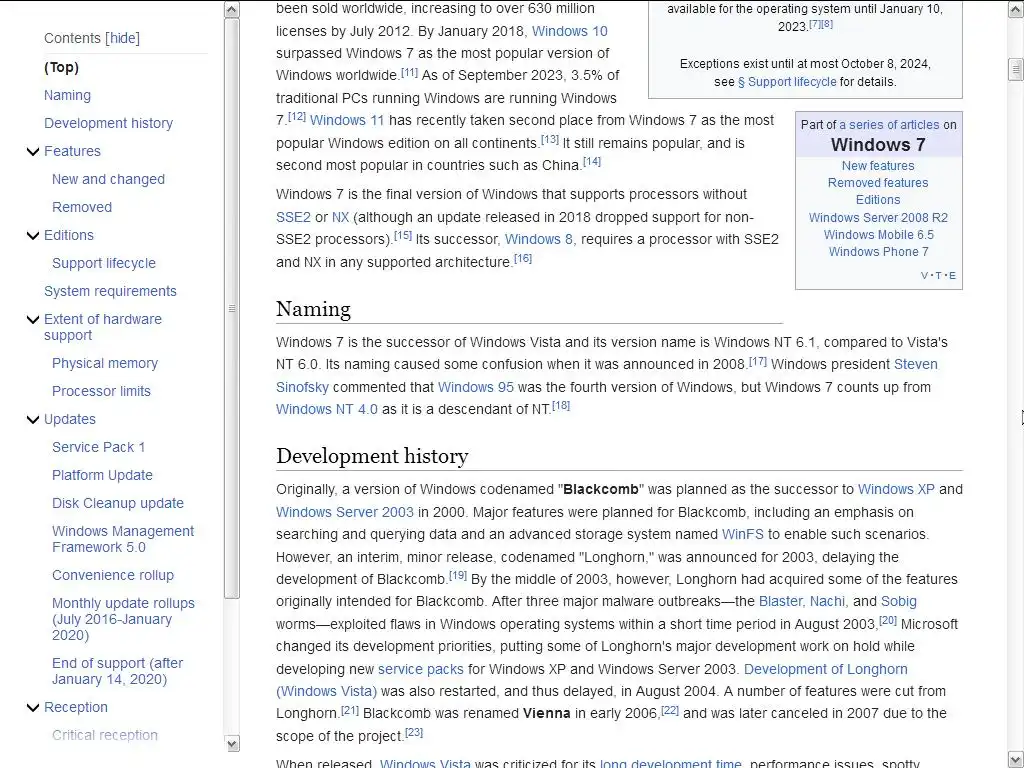Open Editions link in Windows 7 box
The image size is (1024, 768).
(878, 200)
